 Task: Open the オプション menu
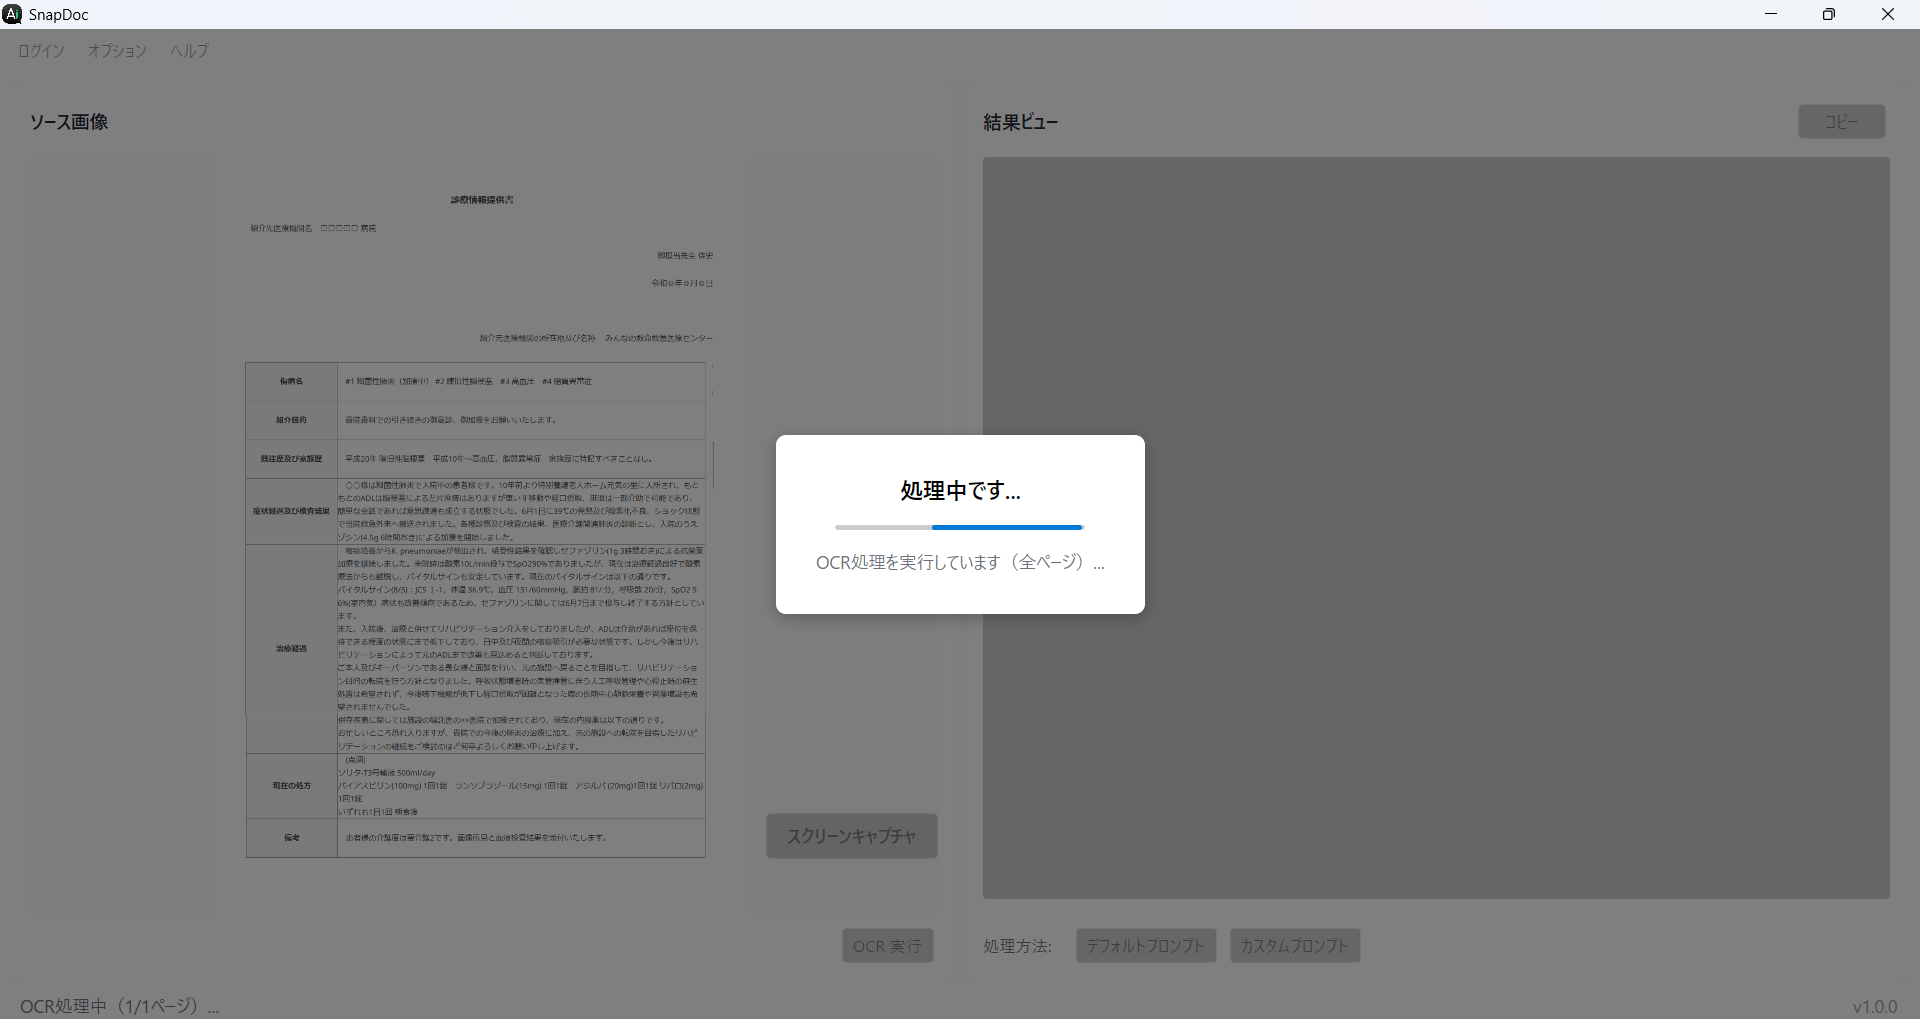point(117,51)
